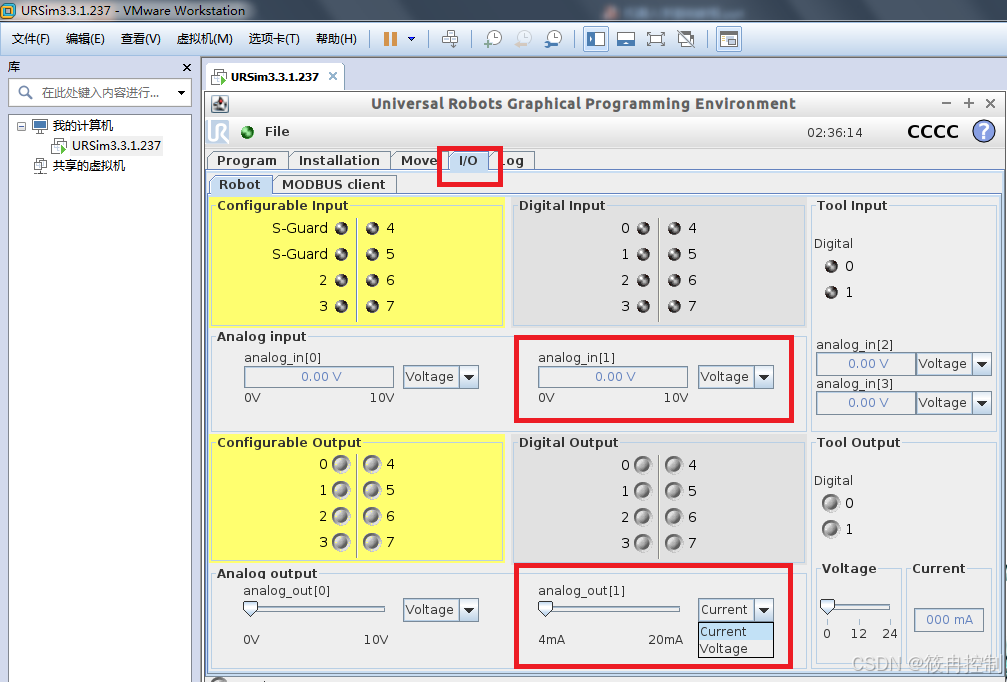
Task: Click the first S-Guard input indicator
Action: [342, 228]
